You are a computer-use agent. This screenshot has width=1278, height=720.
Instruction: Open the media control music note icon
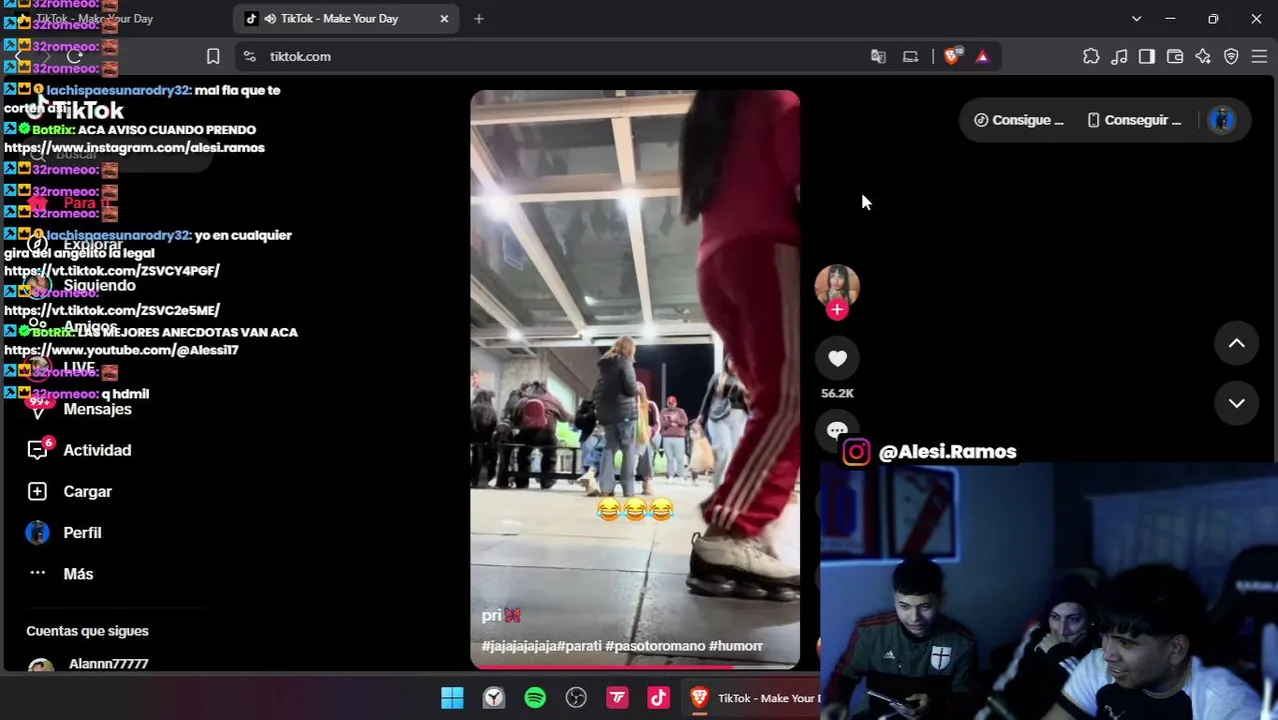coord(1119,57)
